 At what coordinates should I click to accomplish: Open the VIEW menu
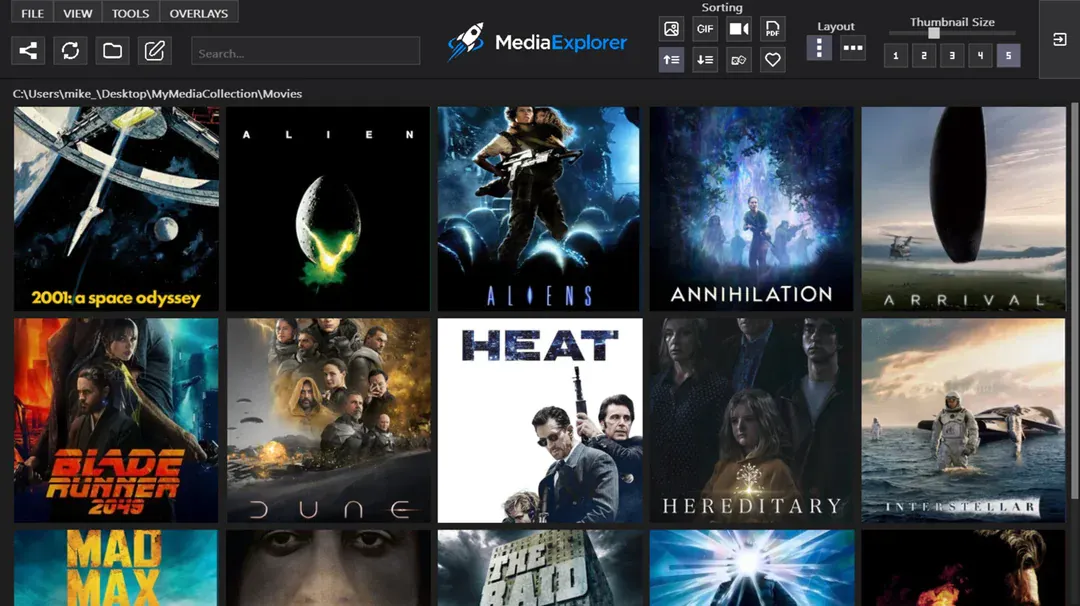click(x=78, y=13)
